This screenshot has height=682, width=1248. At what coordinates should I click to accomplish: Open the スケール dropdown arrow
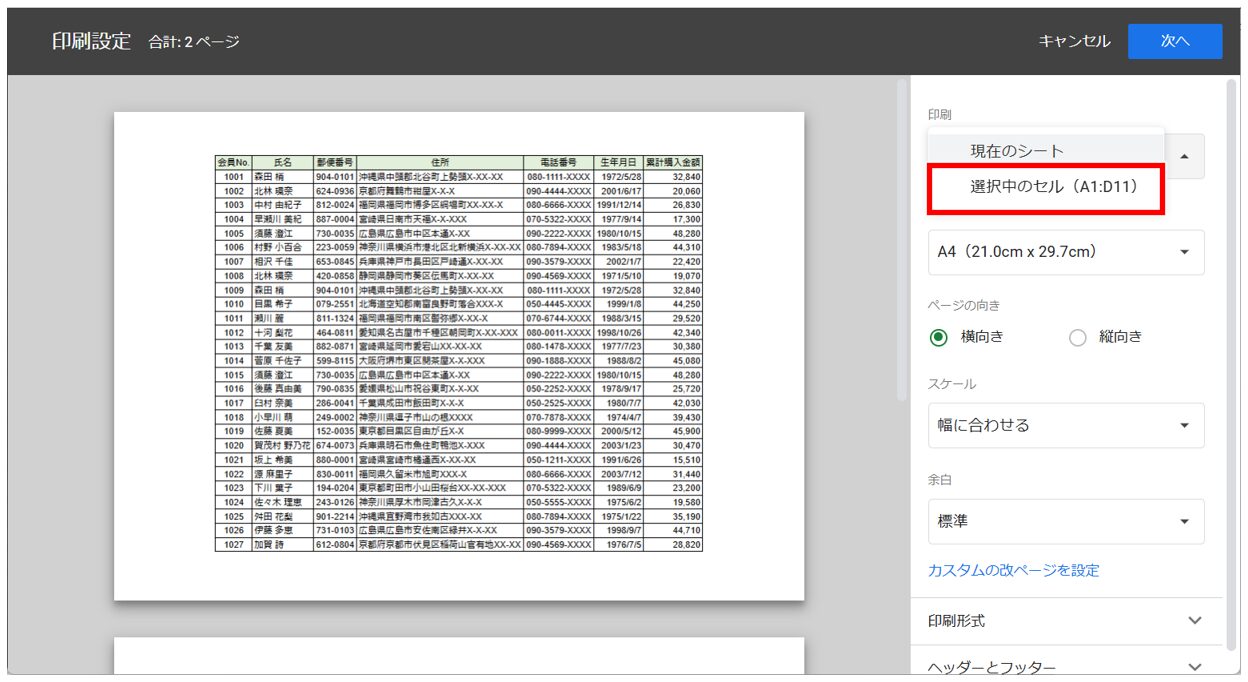(x=1186, y=425)
